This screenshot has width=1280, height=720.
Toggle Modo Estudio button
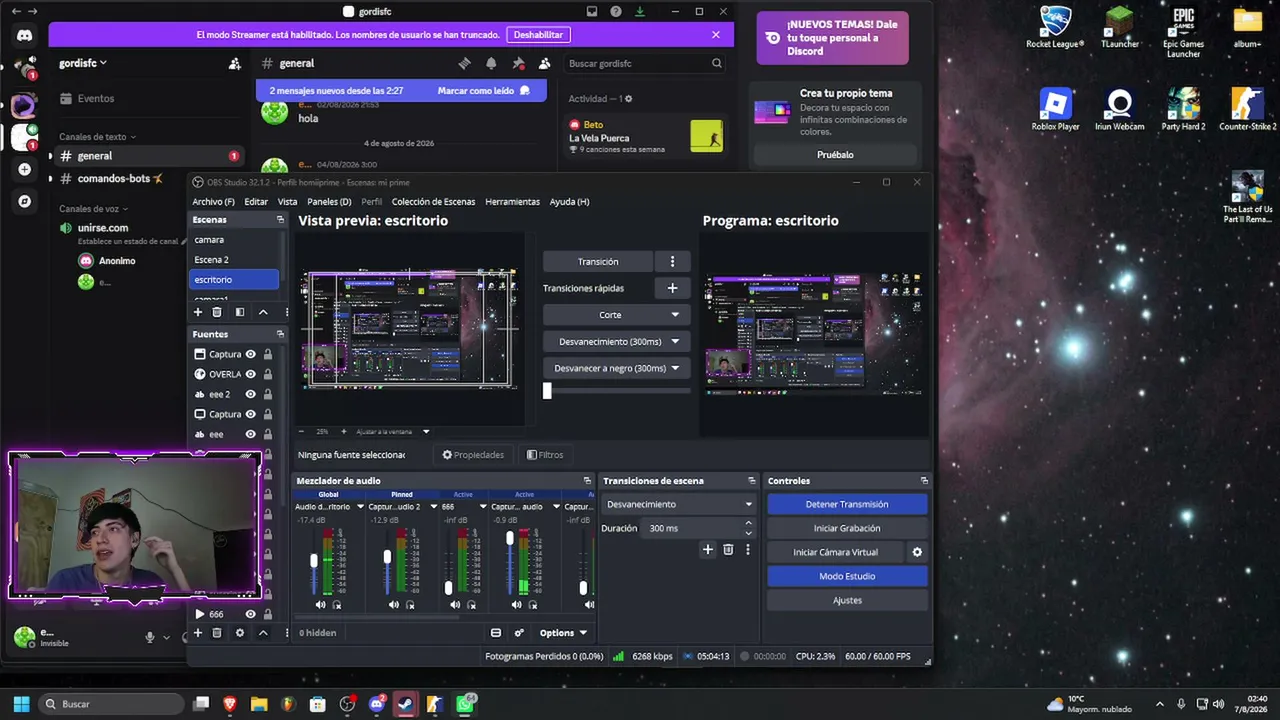point(847,576)
